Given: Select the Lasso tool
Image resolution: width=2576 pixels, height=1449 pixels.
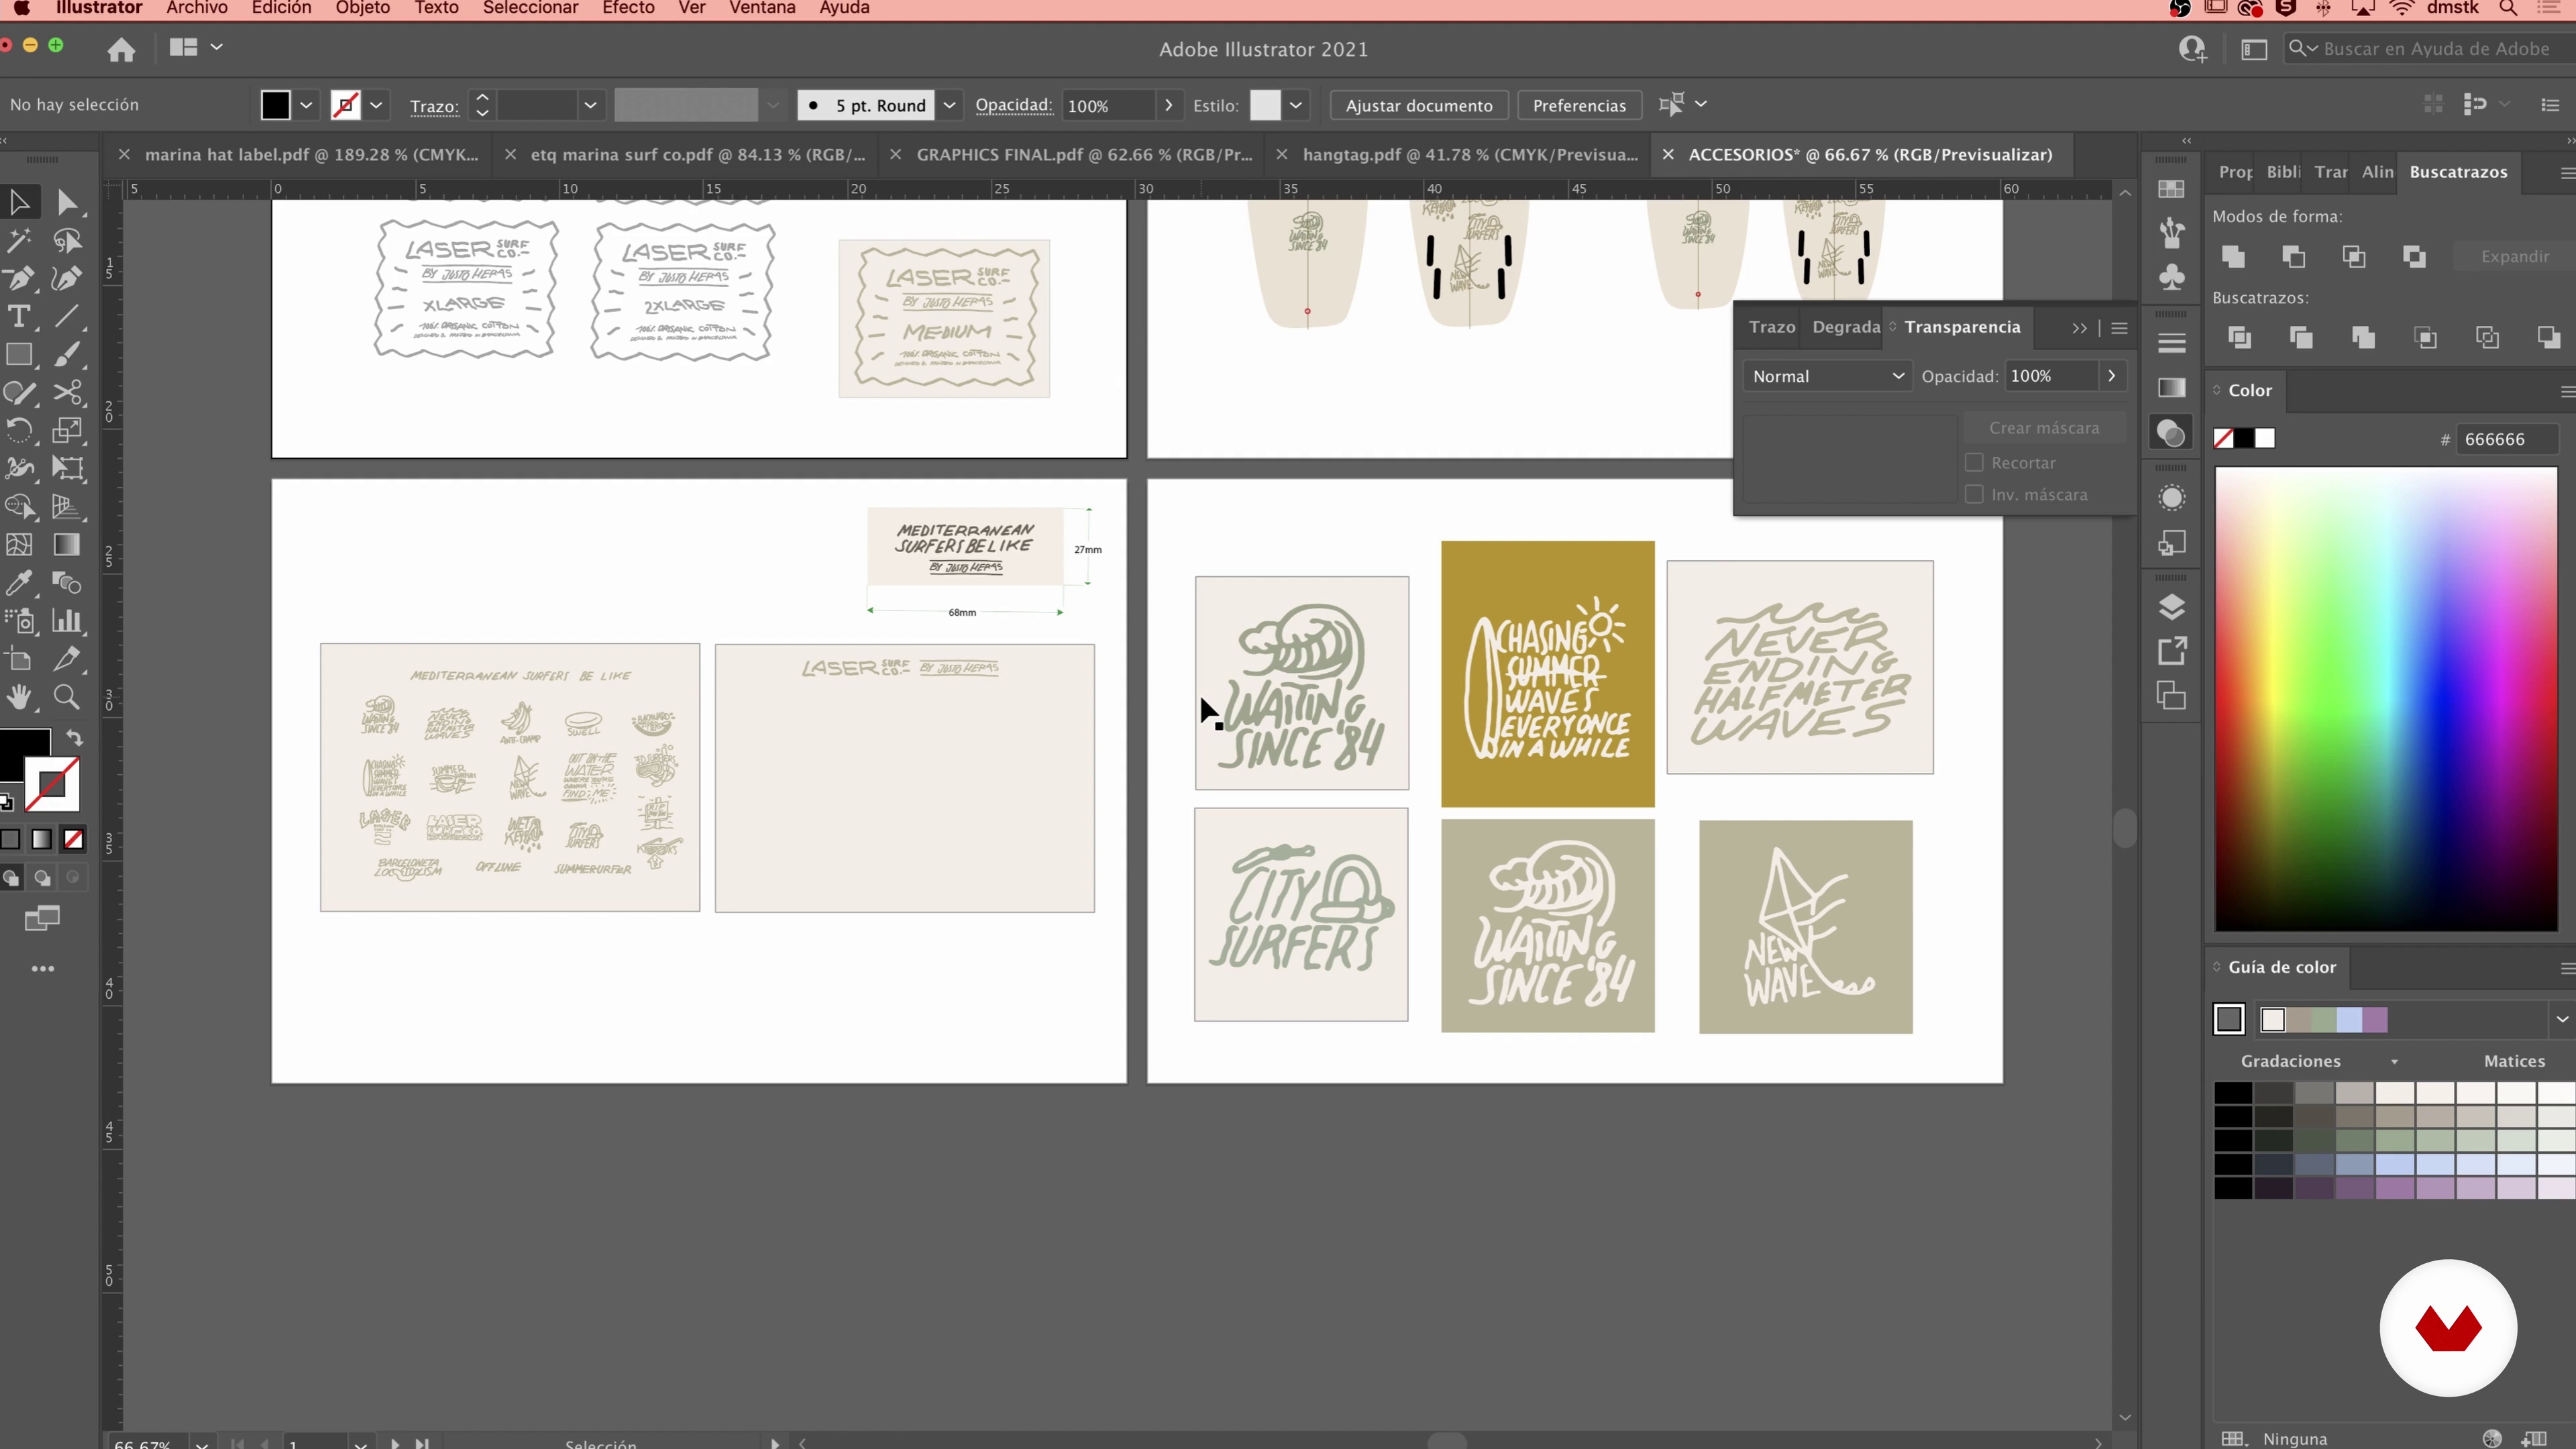Looking at the screenshot, I should 67,241.
